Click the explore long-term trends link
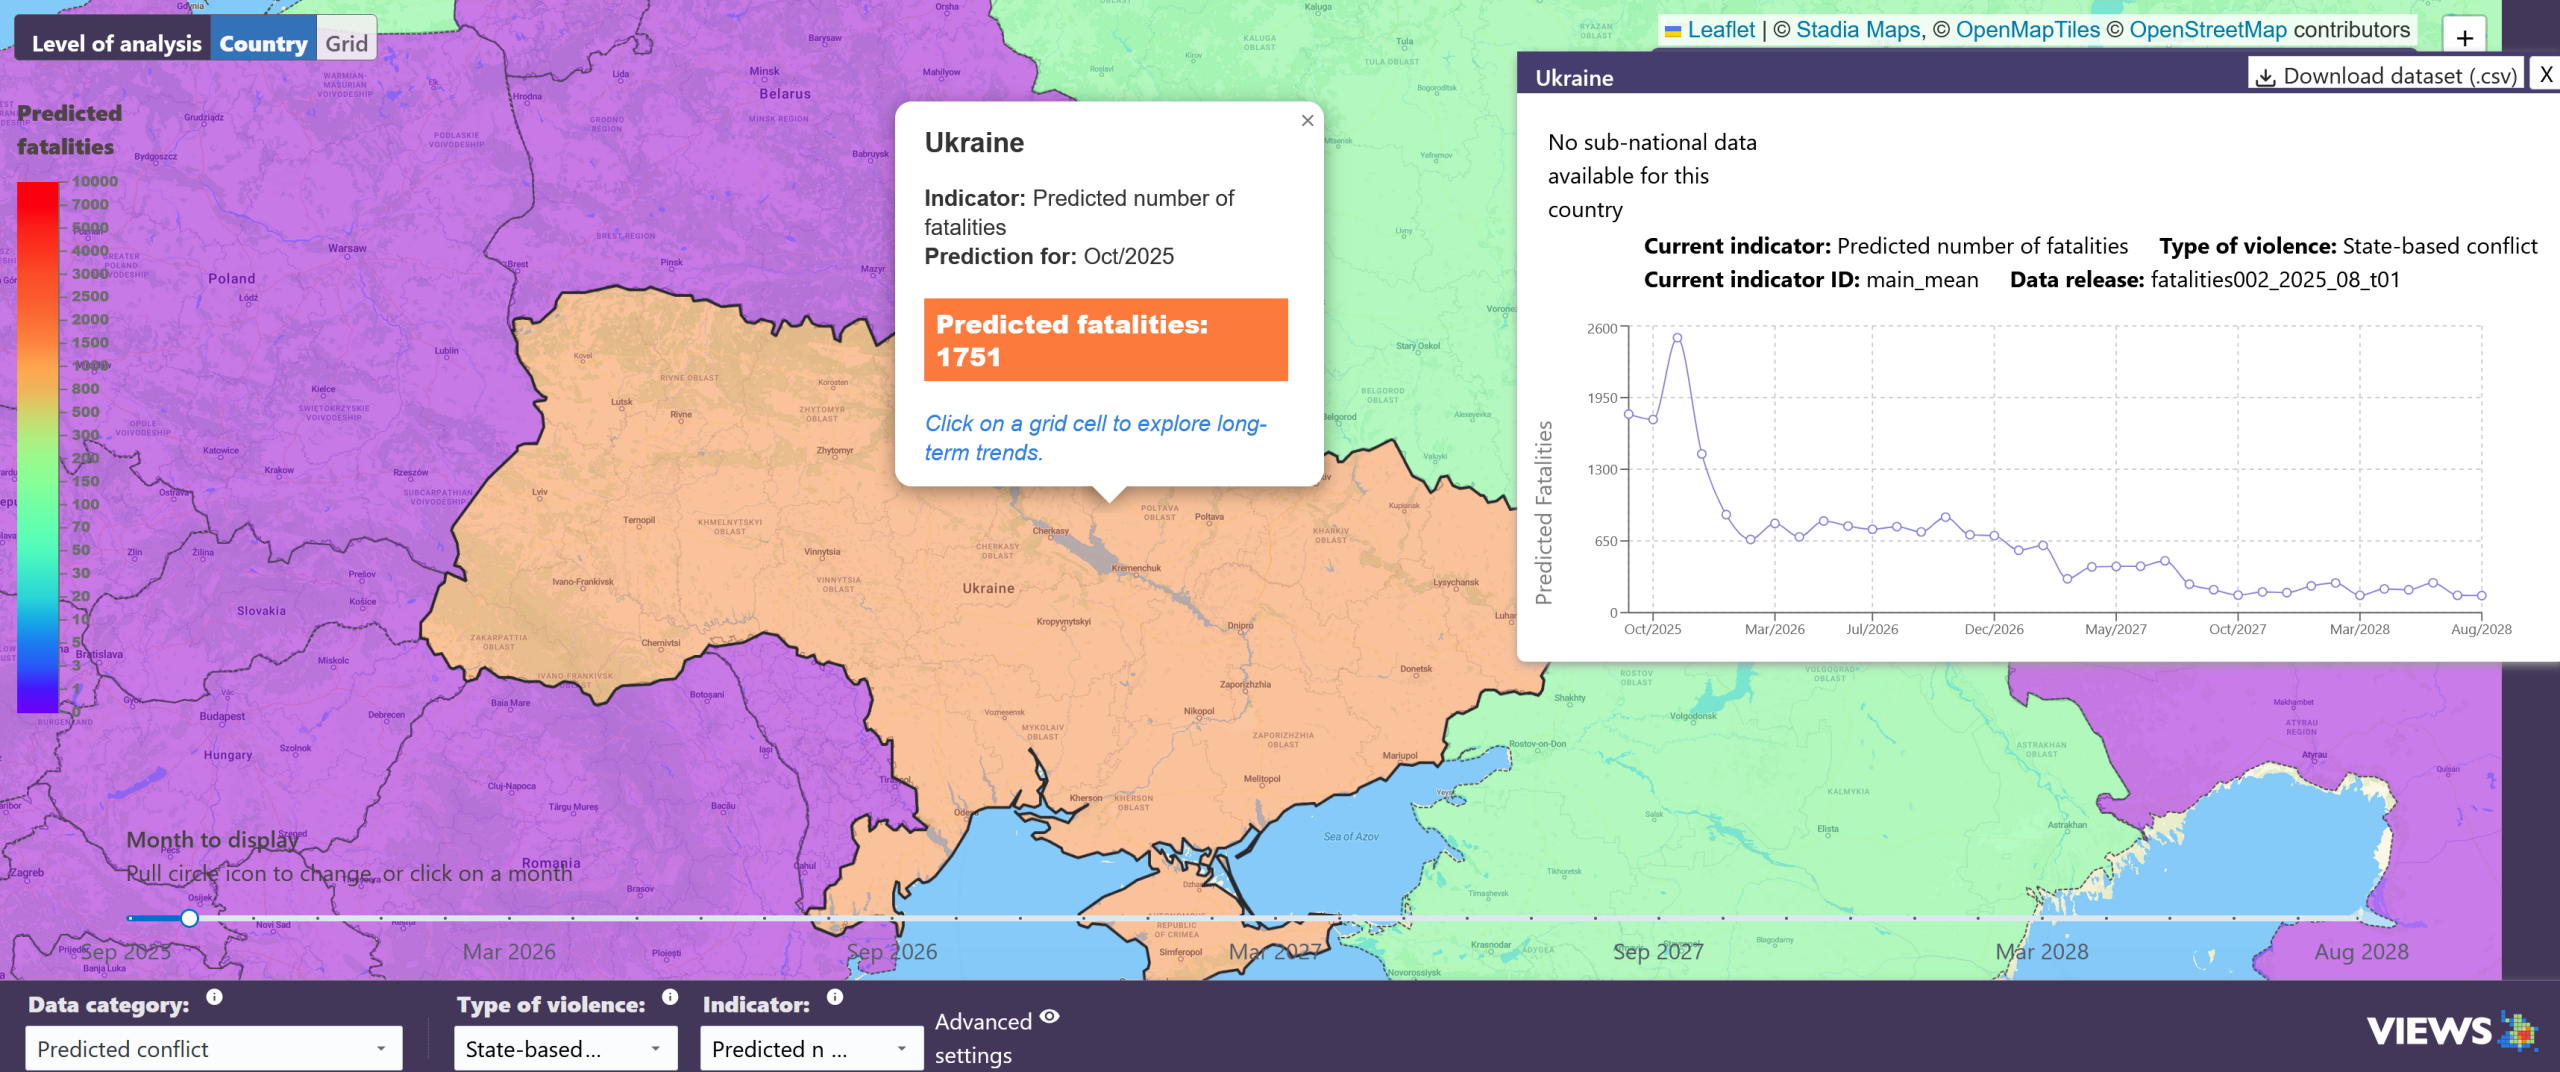Viewport: 2560px width, 1072px height. tap(1094, 437)
